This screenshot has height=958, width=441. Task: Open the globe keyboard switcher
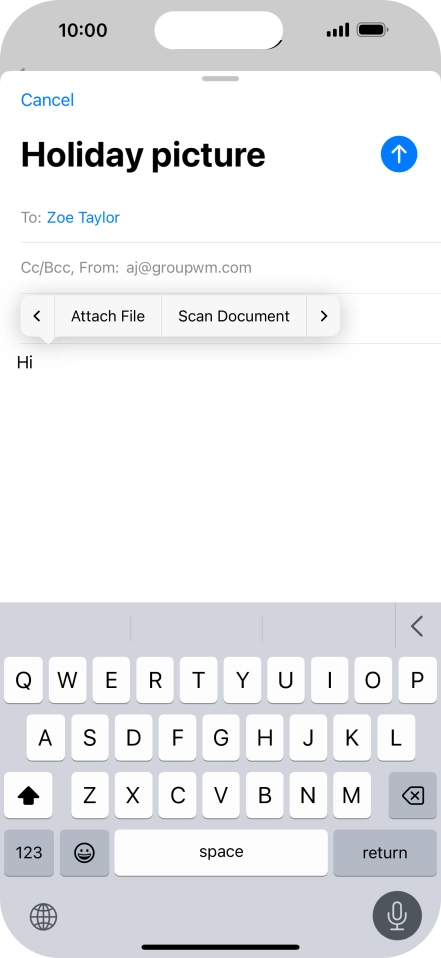(x=43, y=916)
